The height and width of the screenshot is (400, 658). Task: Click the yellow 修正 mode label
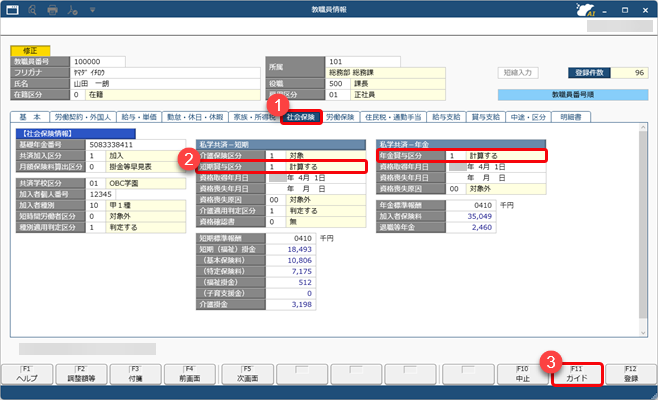pos(30,51)
